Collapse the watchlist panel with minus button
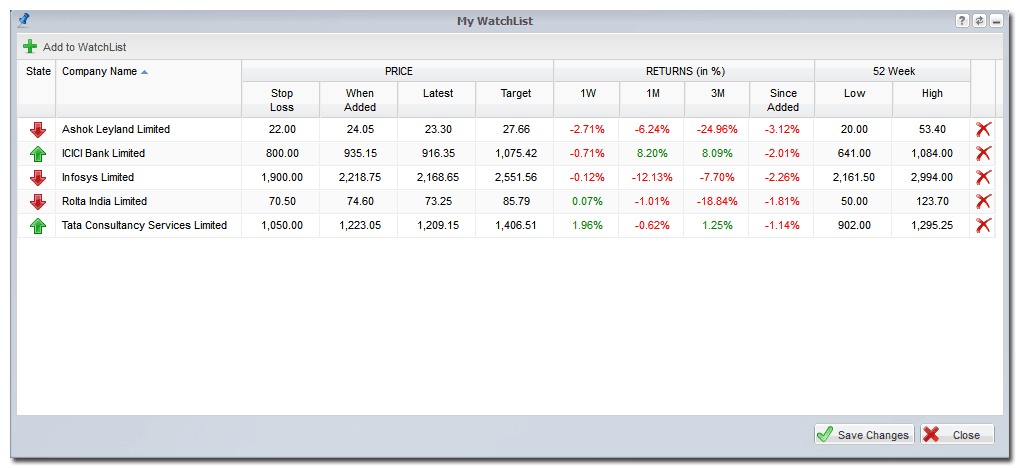The image size is (1020, 468). tap(996, 20)
